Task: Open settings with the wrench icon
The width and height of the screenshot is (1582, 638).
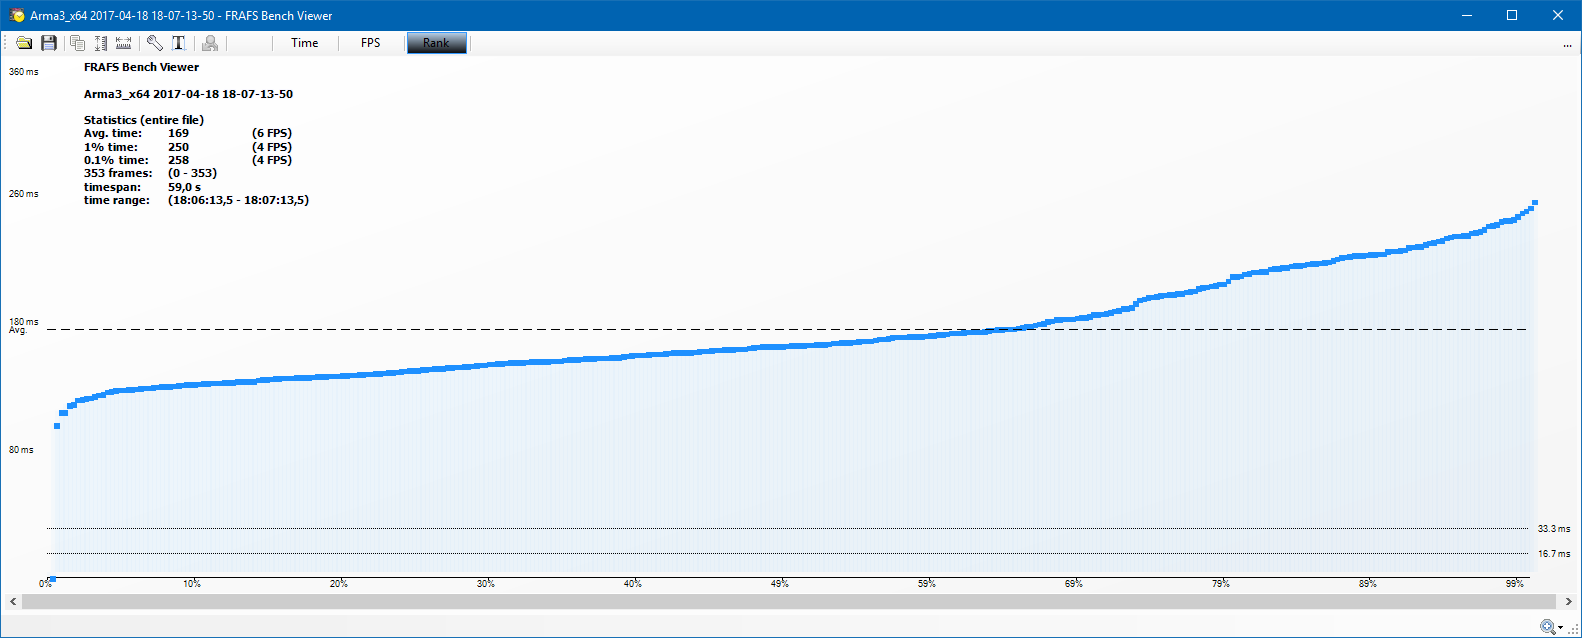Action: point(155,43)
